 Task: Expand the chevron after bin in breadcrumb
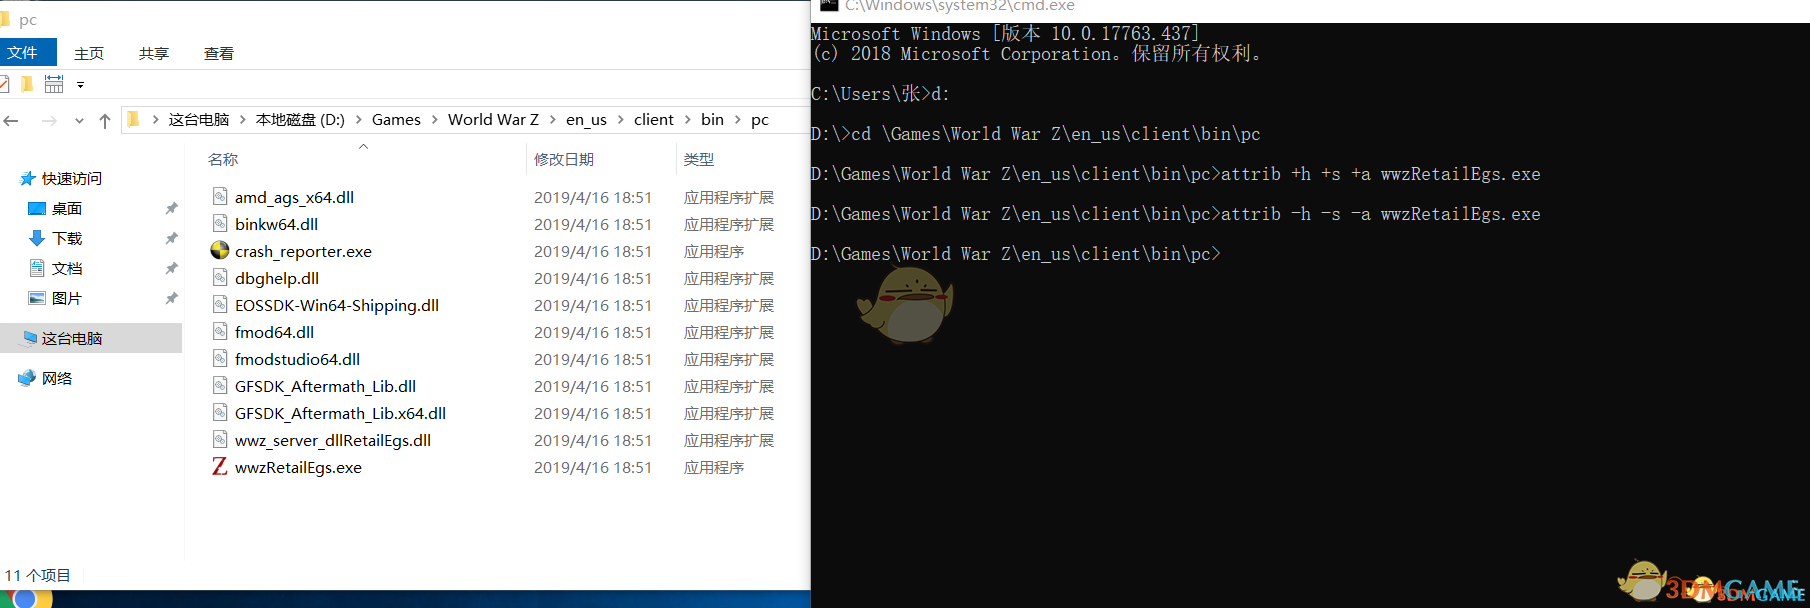pos(738,120)
